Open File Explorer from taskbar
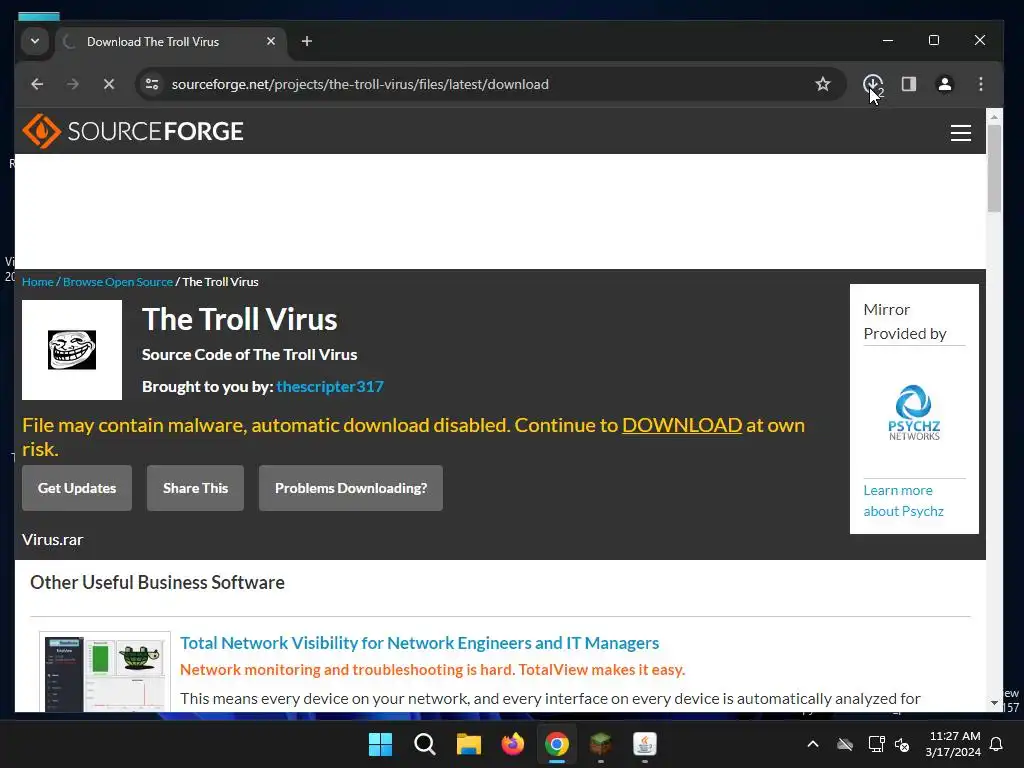The width and height of the screenshot is (1024, 768). click(468, 744)
